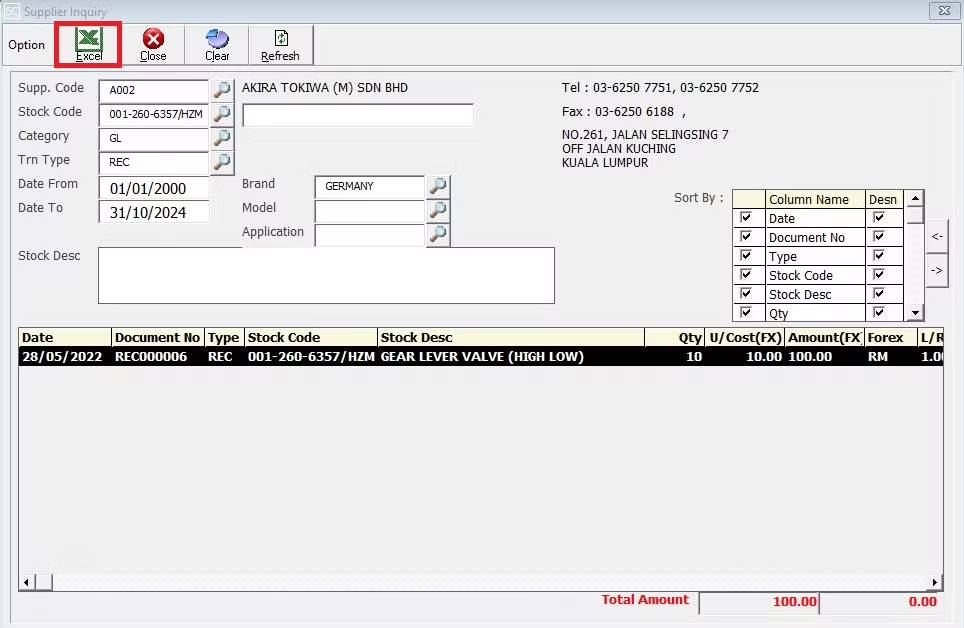Click the Date column header
Screen dimensions: 964x628
click(x=65, y=337)
